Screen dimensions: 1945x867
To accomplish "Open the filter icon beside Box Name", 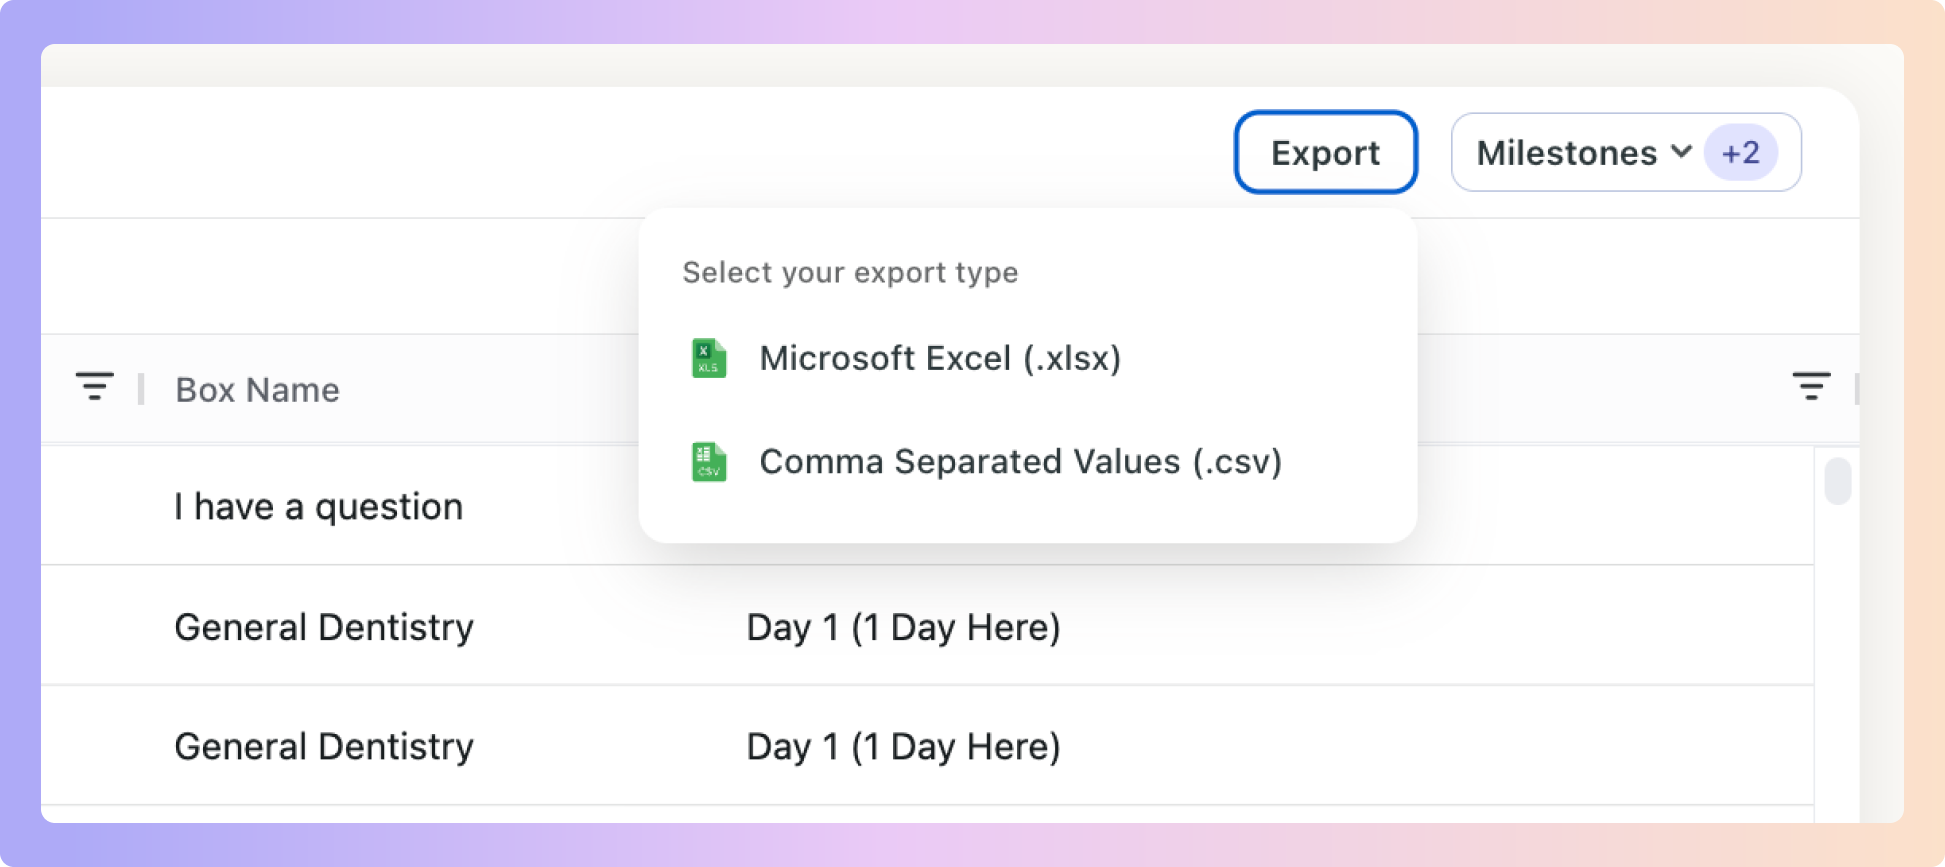I will 95,386.
